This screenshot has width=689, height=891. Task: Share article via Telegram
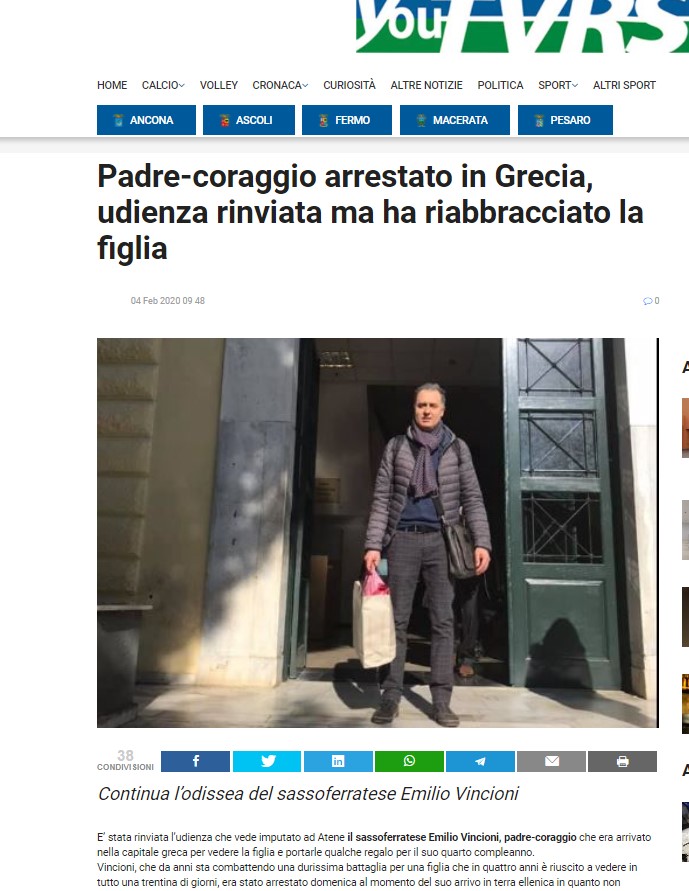(x=480, y=761)
